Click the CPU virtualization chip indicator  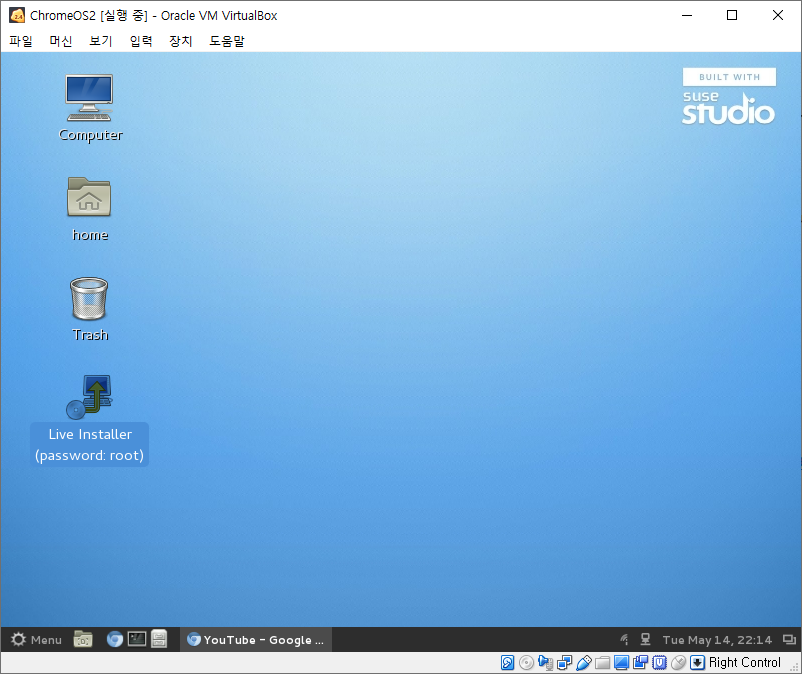659,663
